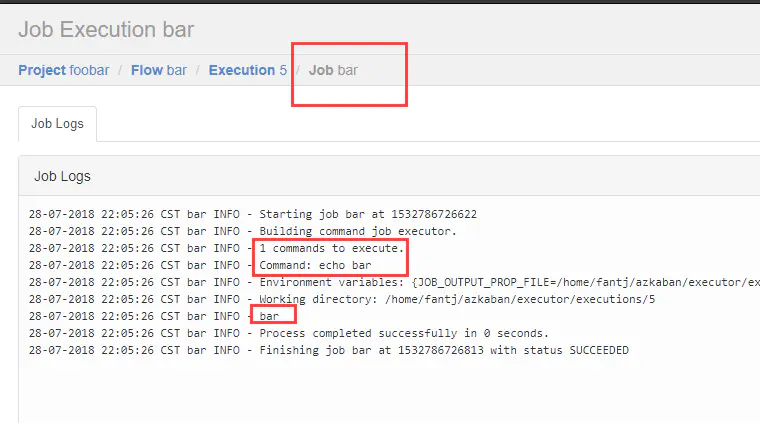
Task: Open the Execution 5 breadcrumb link
Action: pyautogui.click(x=248, y=70)
